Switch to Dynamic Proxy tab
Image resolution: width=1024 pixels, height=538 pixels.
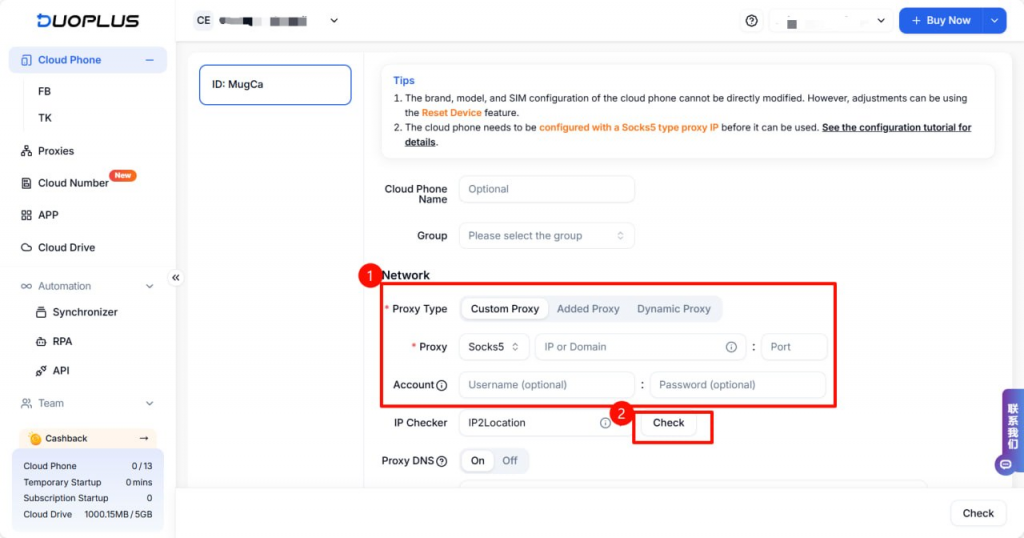pos(673,309)
